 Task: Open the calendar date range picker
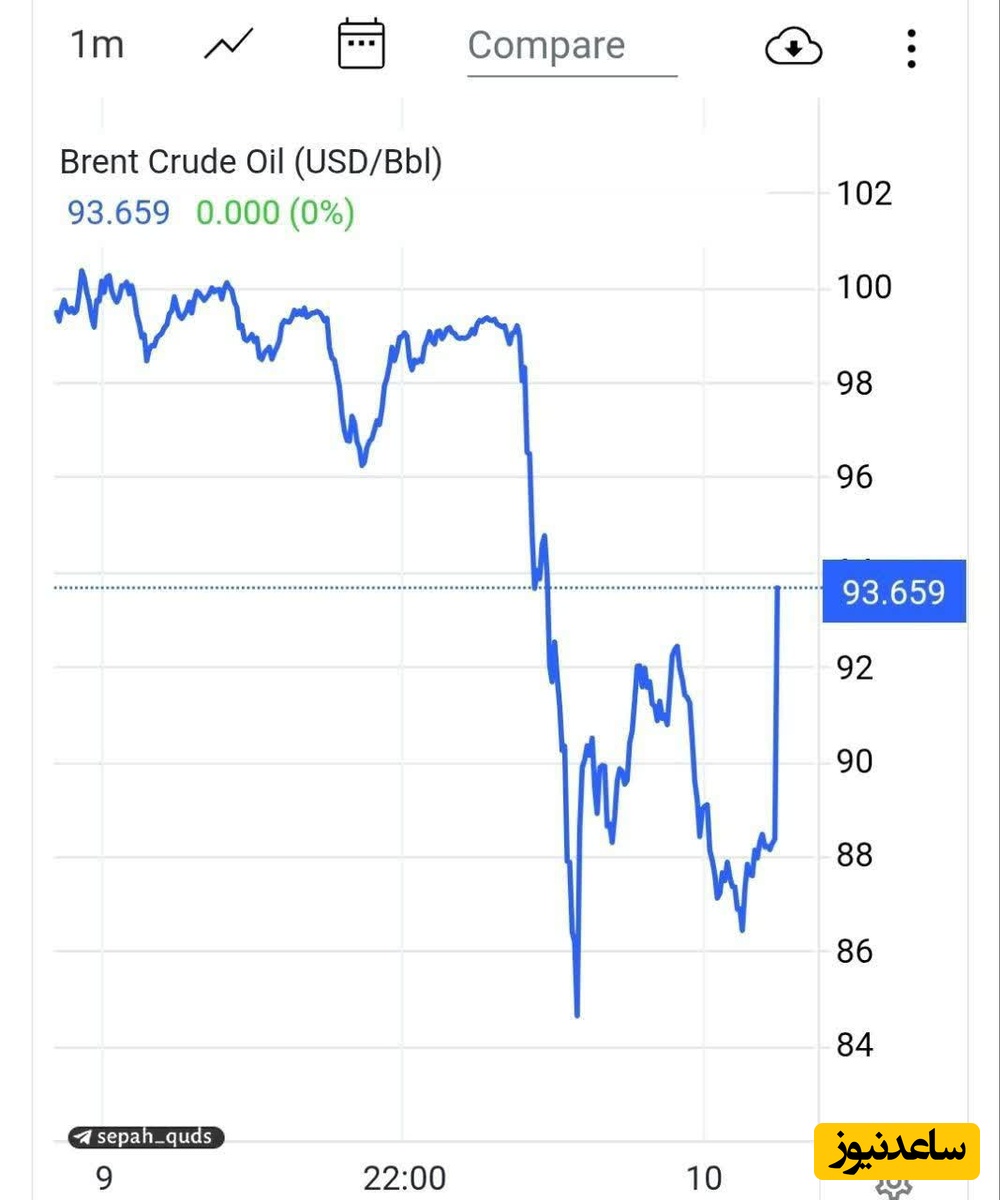[361, 45]
